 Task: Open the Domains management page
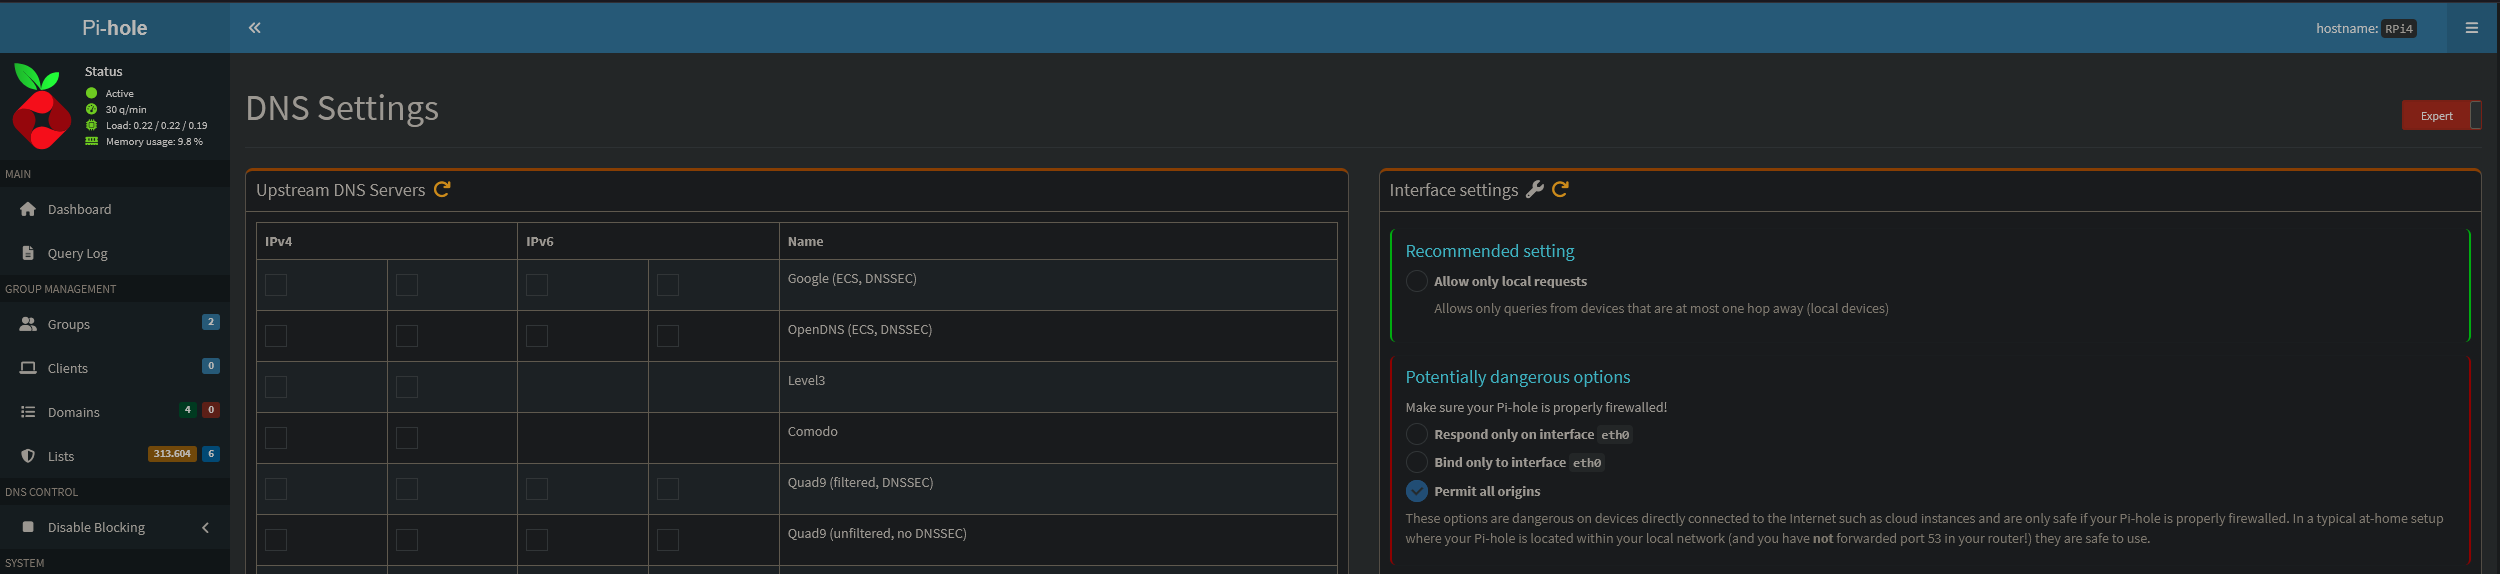[x=73, y=412]
